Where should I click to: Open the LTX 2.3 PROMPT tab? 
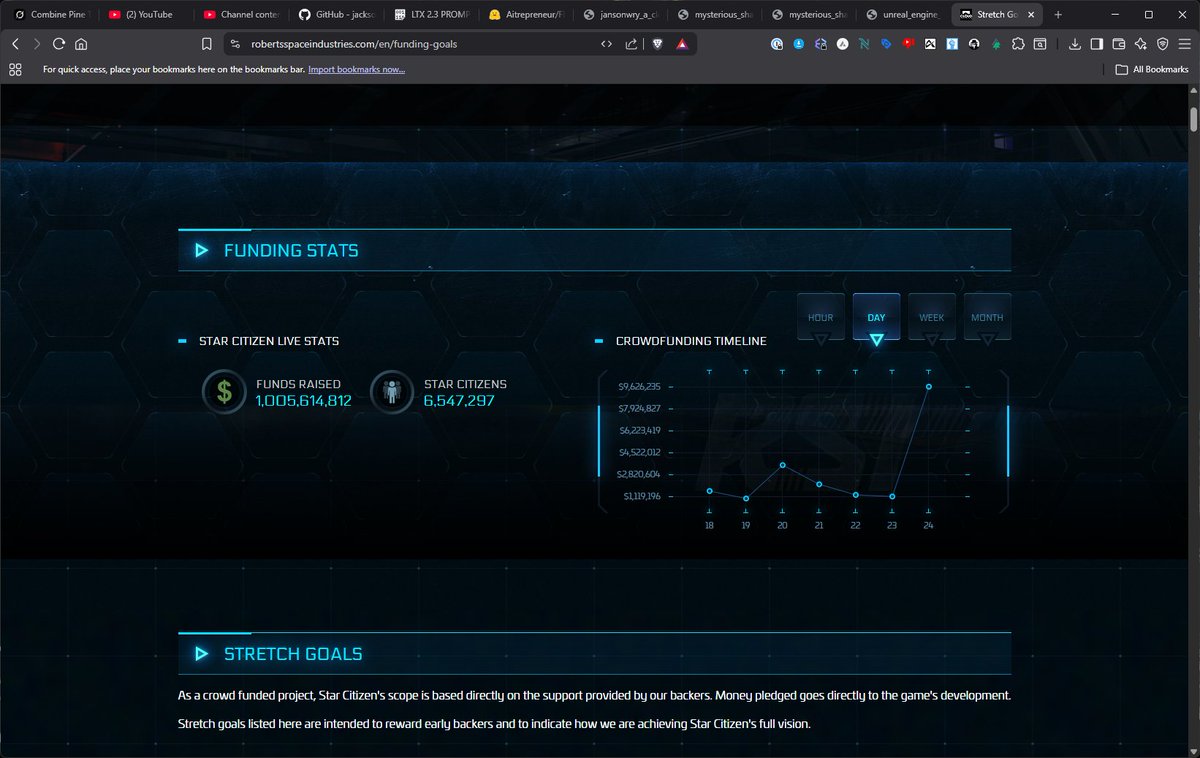[429, 14]
